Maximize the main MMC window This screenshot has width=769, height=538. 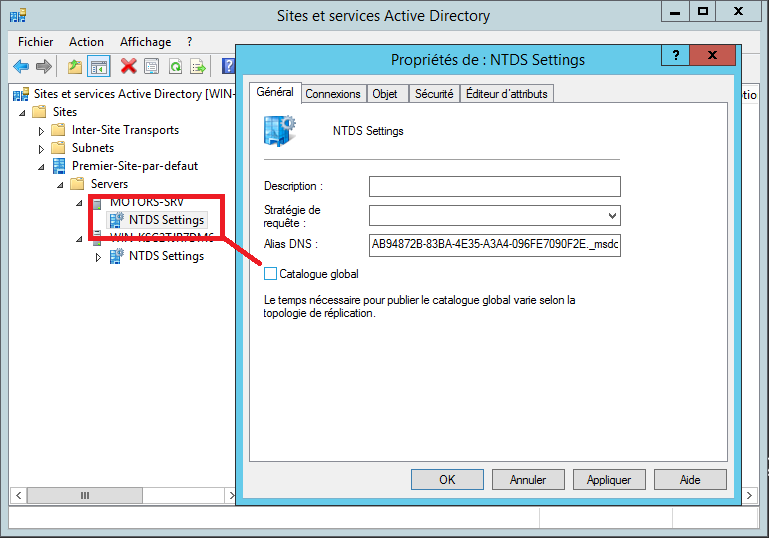[703, 11]
